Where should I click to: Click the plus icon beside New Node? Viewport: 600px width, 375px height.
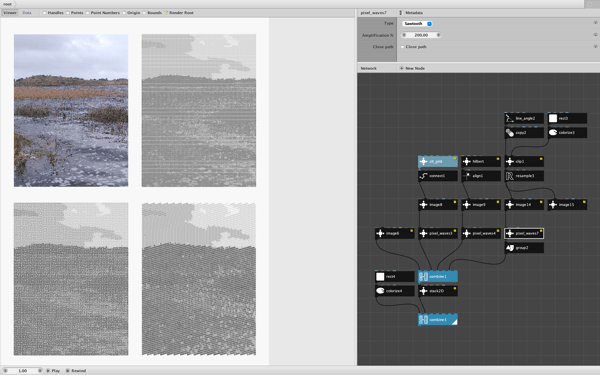tap(401, 68)
